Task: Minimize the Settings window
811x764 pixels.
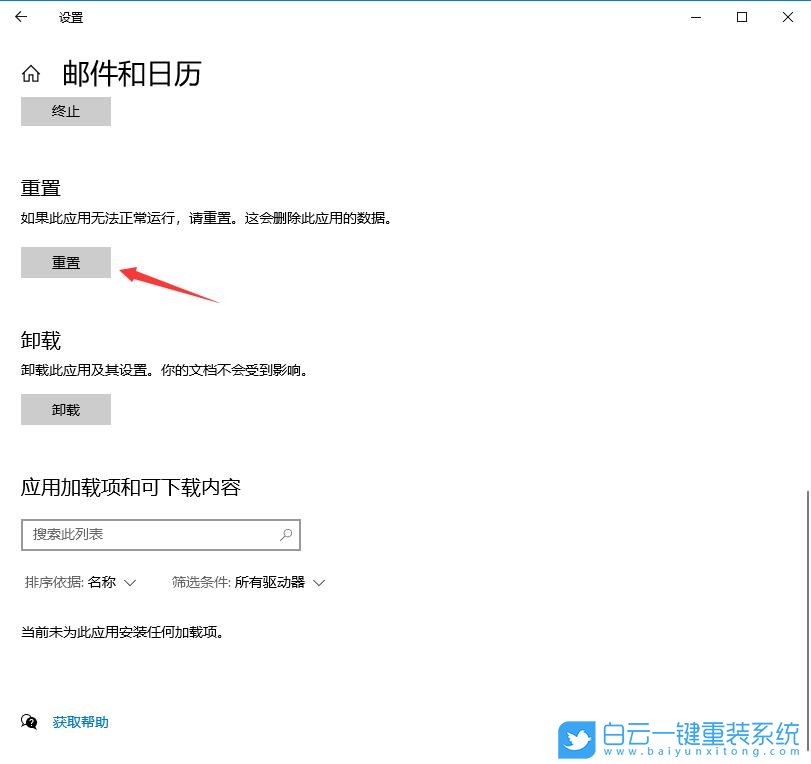Action: 695,17
